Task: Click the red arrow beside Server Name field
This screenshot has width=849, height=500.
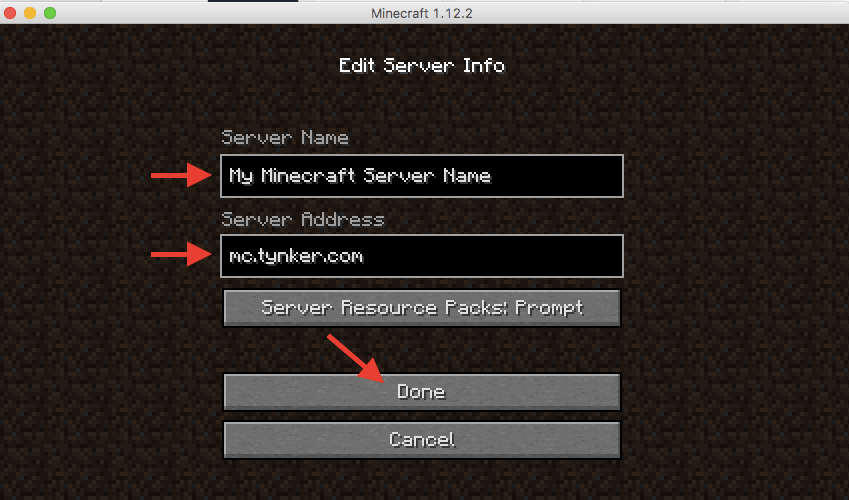Action: pos(181,175)
